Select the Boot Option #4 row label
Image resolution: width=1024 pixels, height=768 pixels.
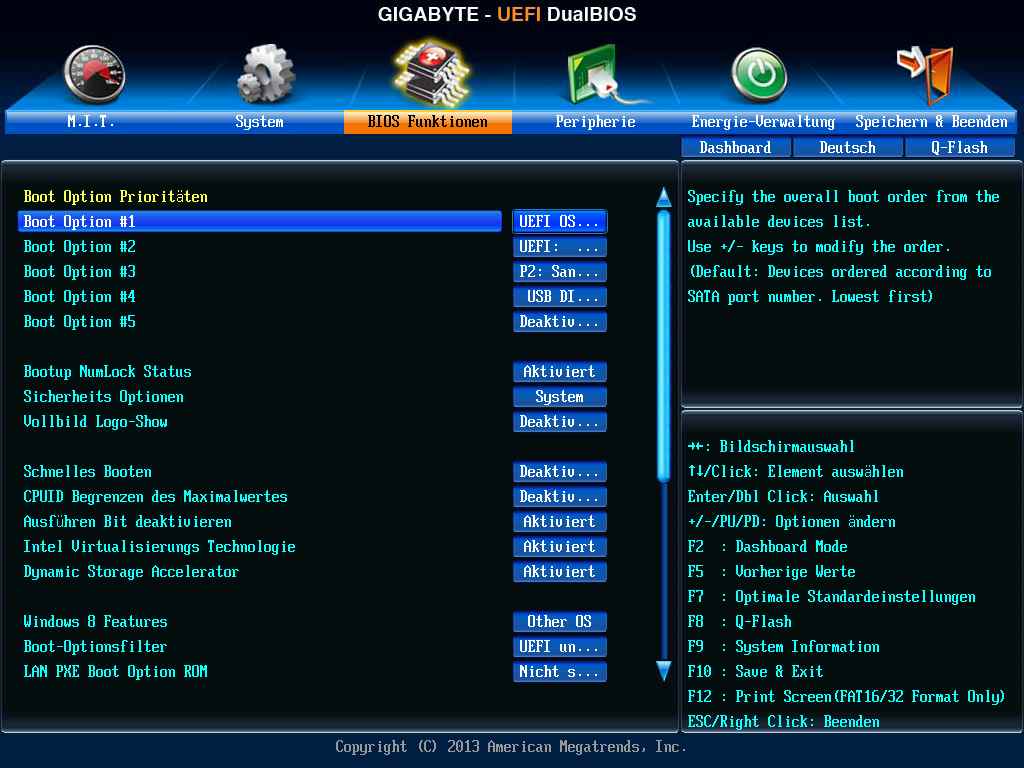click(80, 296)
